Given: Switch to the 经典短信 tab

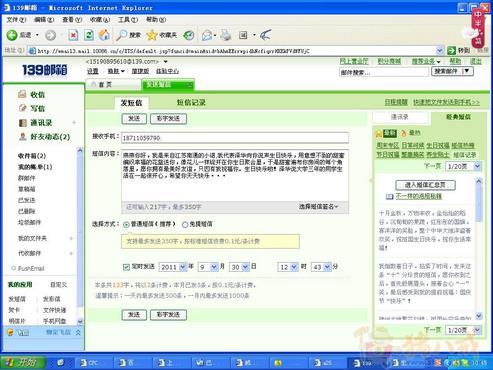Looking at the screenshot, I should point(458,117).
